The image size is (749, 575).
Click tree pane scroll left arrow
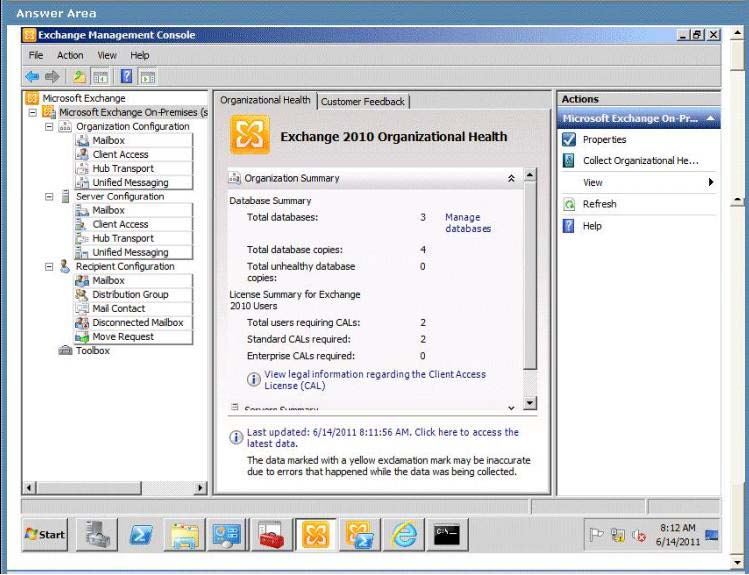pyautogui.click(x=29, y=488)
